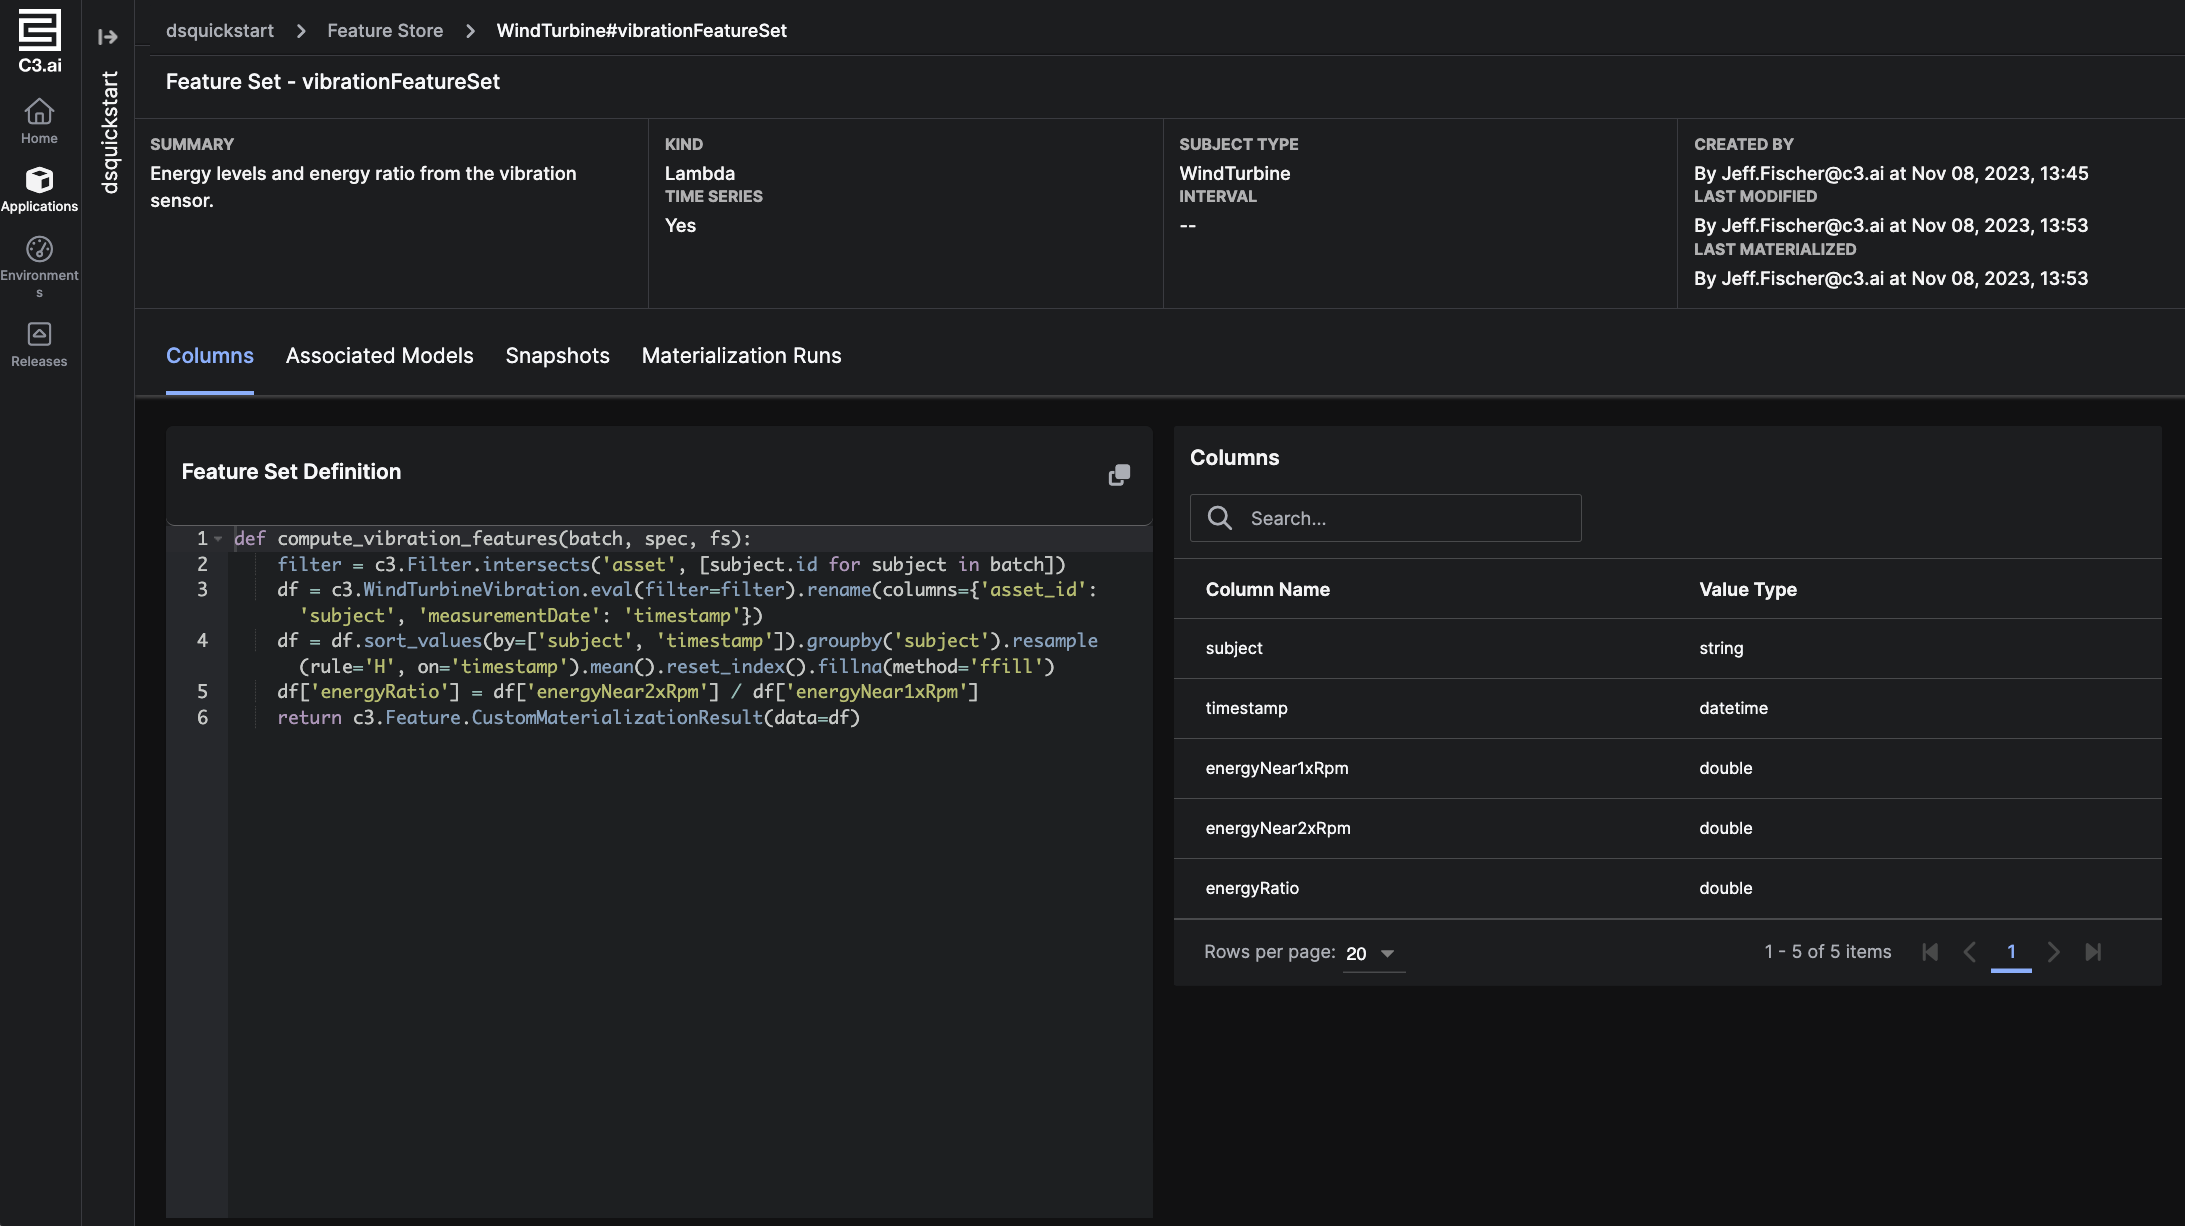The width and height of the screenshot is (2185, 1226).
Task: Navigate to Feature Store breadcrumb
Action: click(385, 31)
